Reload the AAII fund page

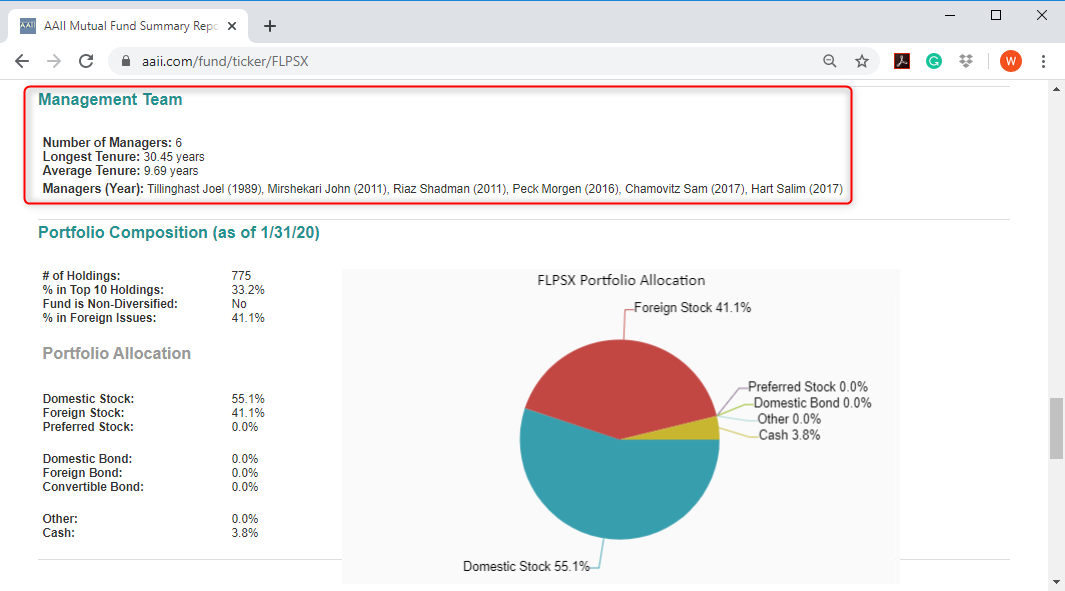pyautogui.click(x=86, y=61)
